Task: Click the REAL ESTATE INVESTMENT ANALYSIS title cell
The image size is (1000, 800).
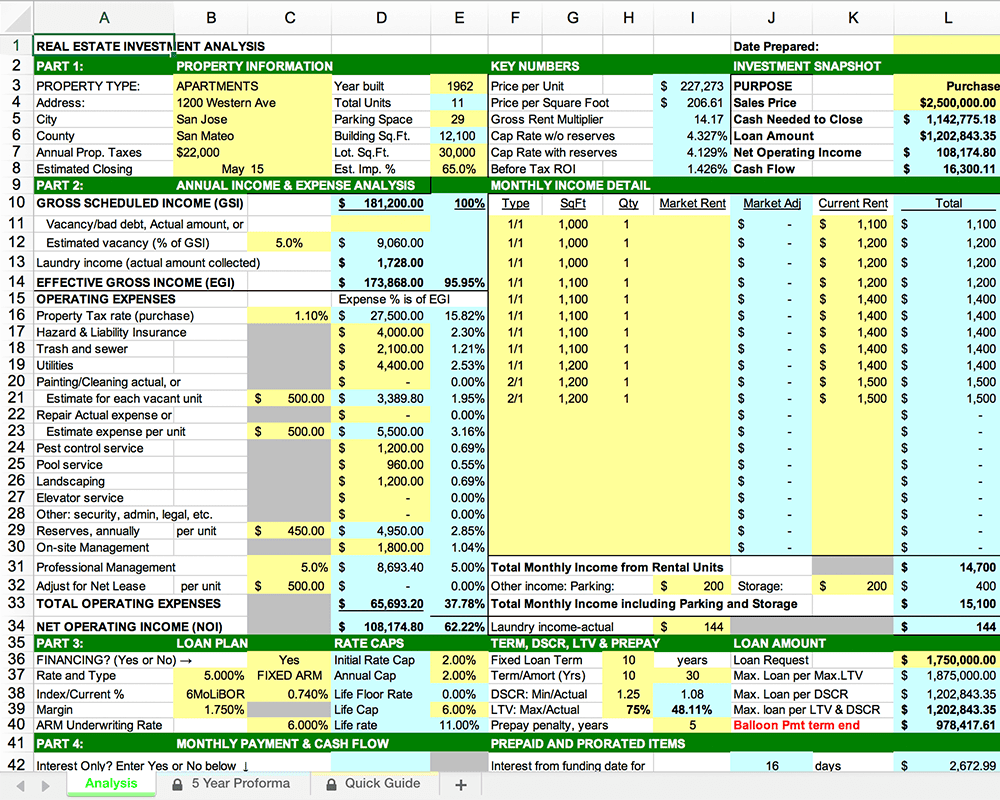Action: click(103, 46)
